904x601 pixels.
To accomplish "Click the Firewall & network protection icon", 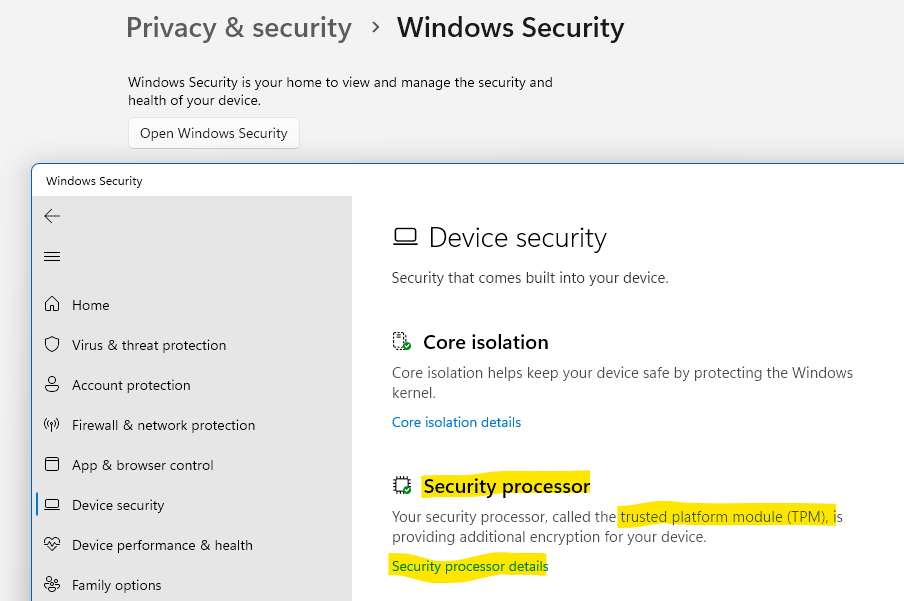I will tap(52, 425).
